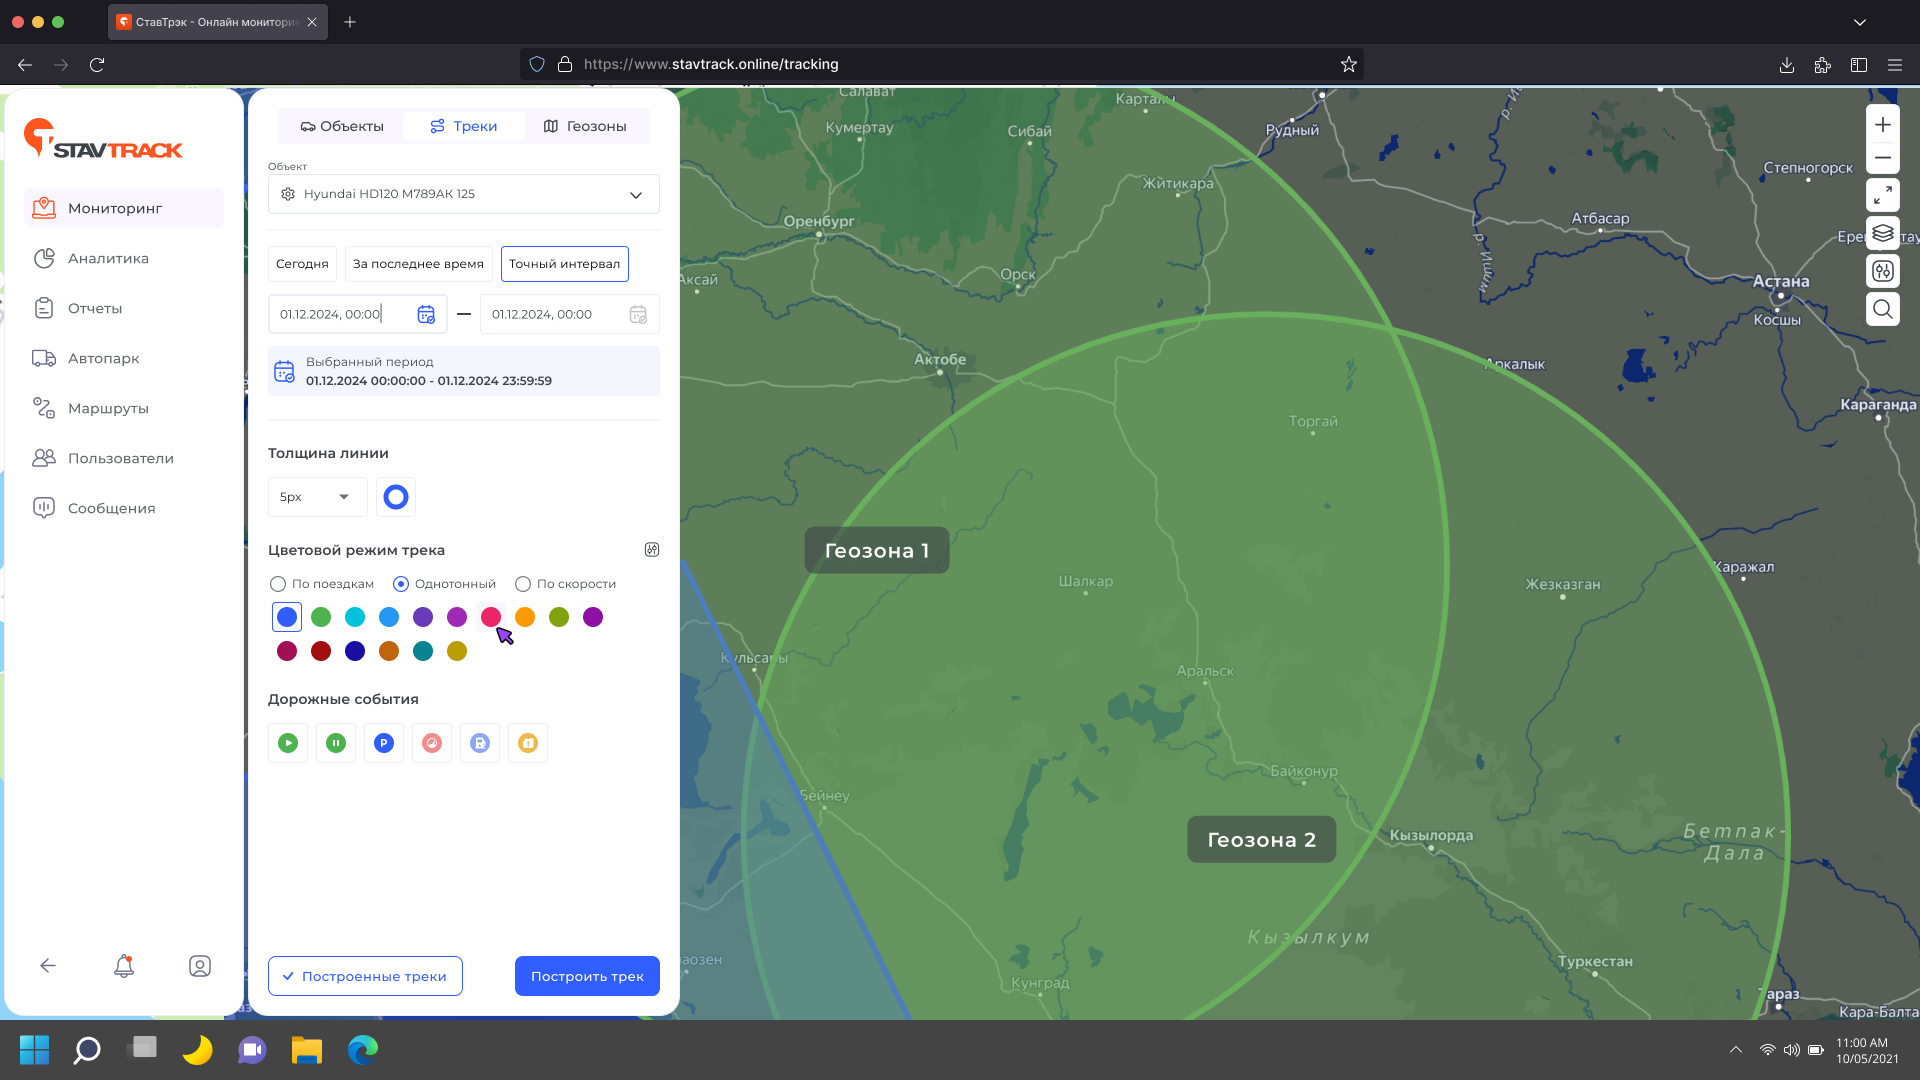This screenshot has height=1080, width=1920.
Task: Pick the dark red color swatch
Action: point(321,651)
